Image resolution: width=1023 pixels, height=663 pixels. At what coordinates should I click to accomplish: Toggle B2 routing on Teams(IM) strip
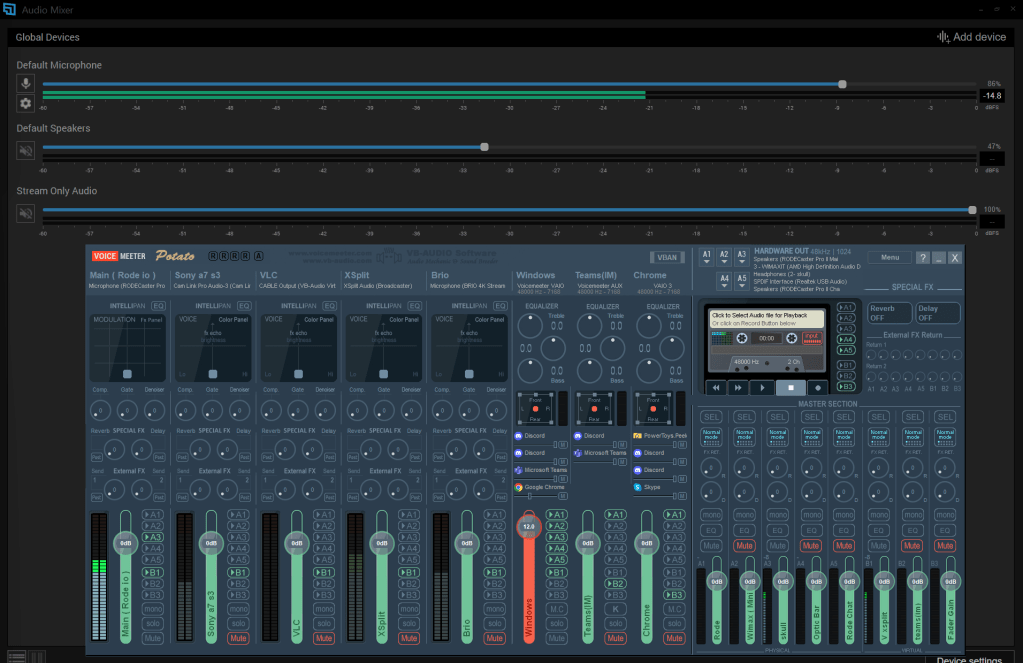click(615, 583)
